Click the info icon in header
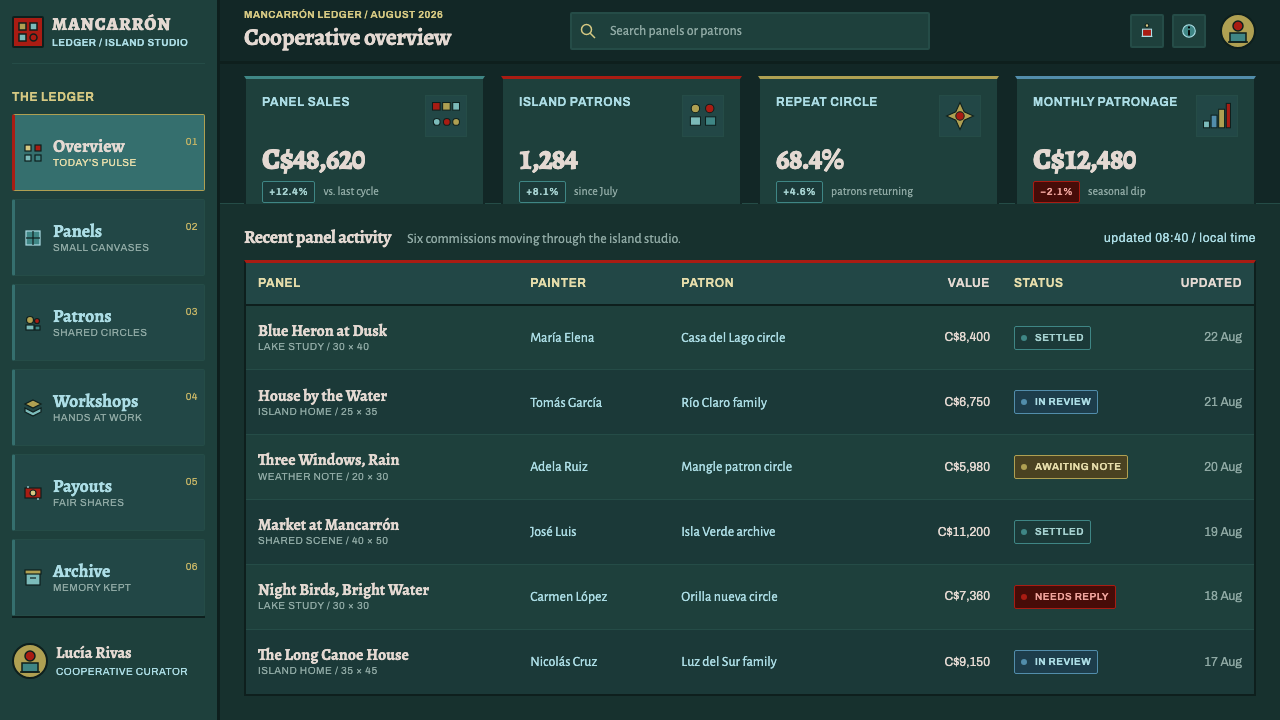Screen dimensions: 1280x720 tap(1189, 31)
